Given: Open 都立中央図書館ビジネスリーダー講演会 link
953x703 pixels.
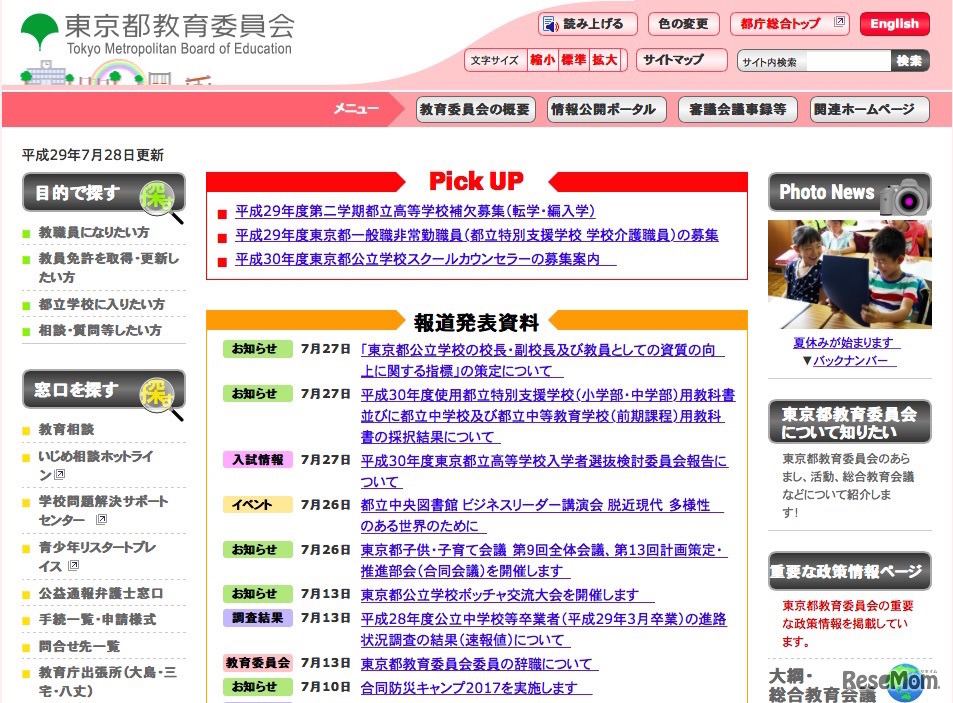Looking at the screenshot, I should [542, 515].
